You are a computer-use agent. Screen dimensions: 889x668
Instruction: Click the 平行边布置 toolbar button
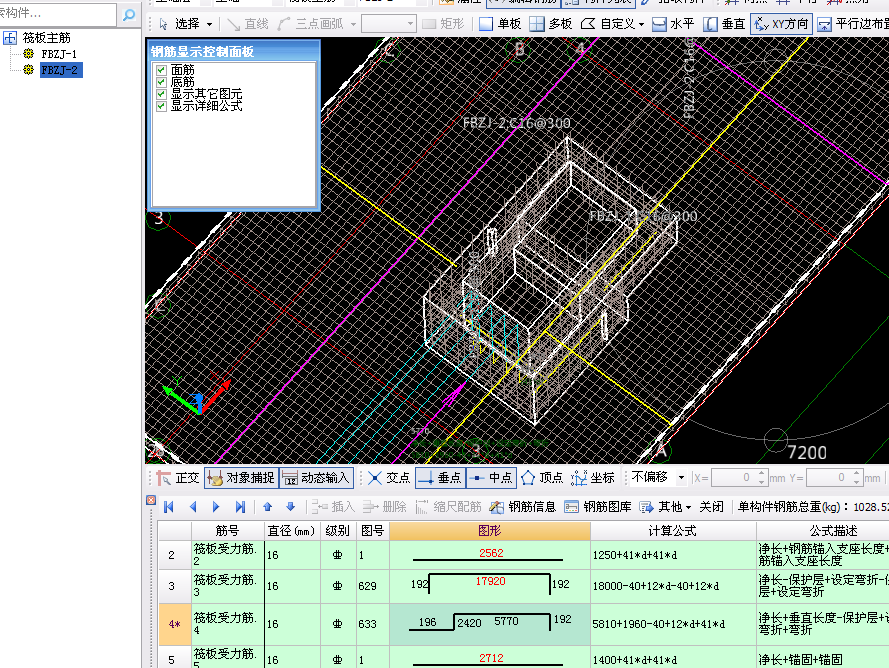[x=852, y=24]
